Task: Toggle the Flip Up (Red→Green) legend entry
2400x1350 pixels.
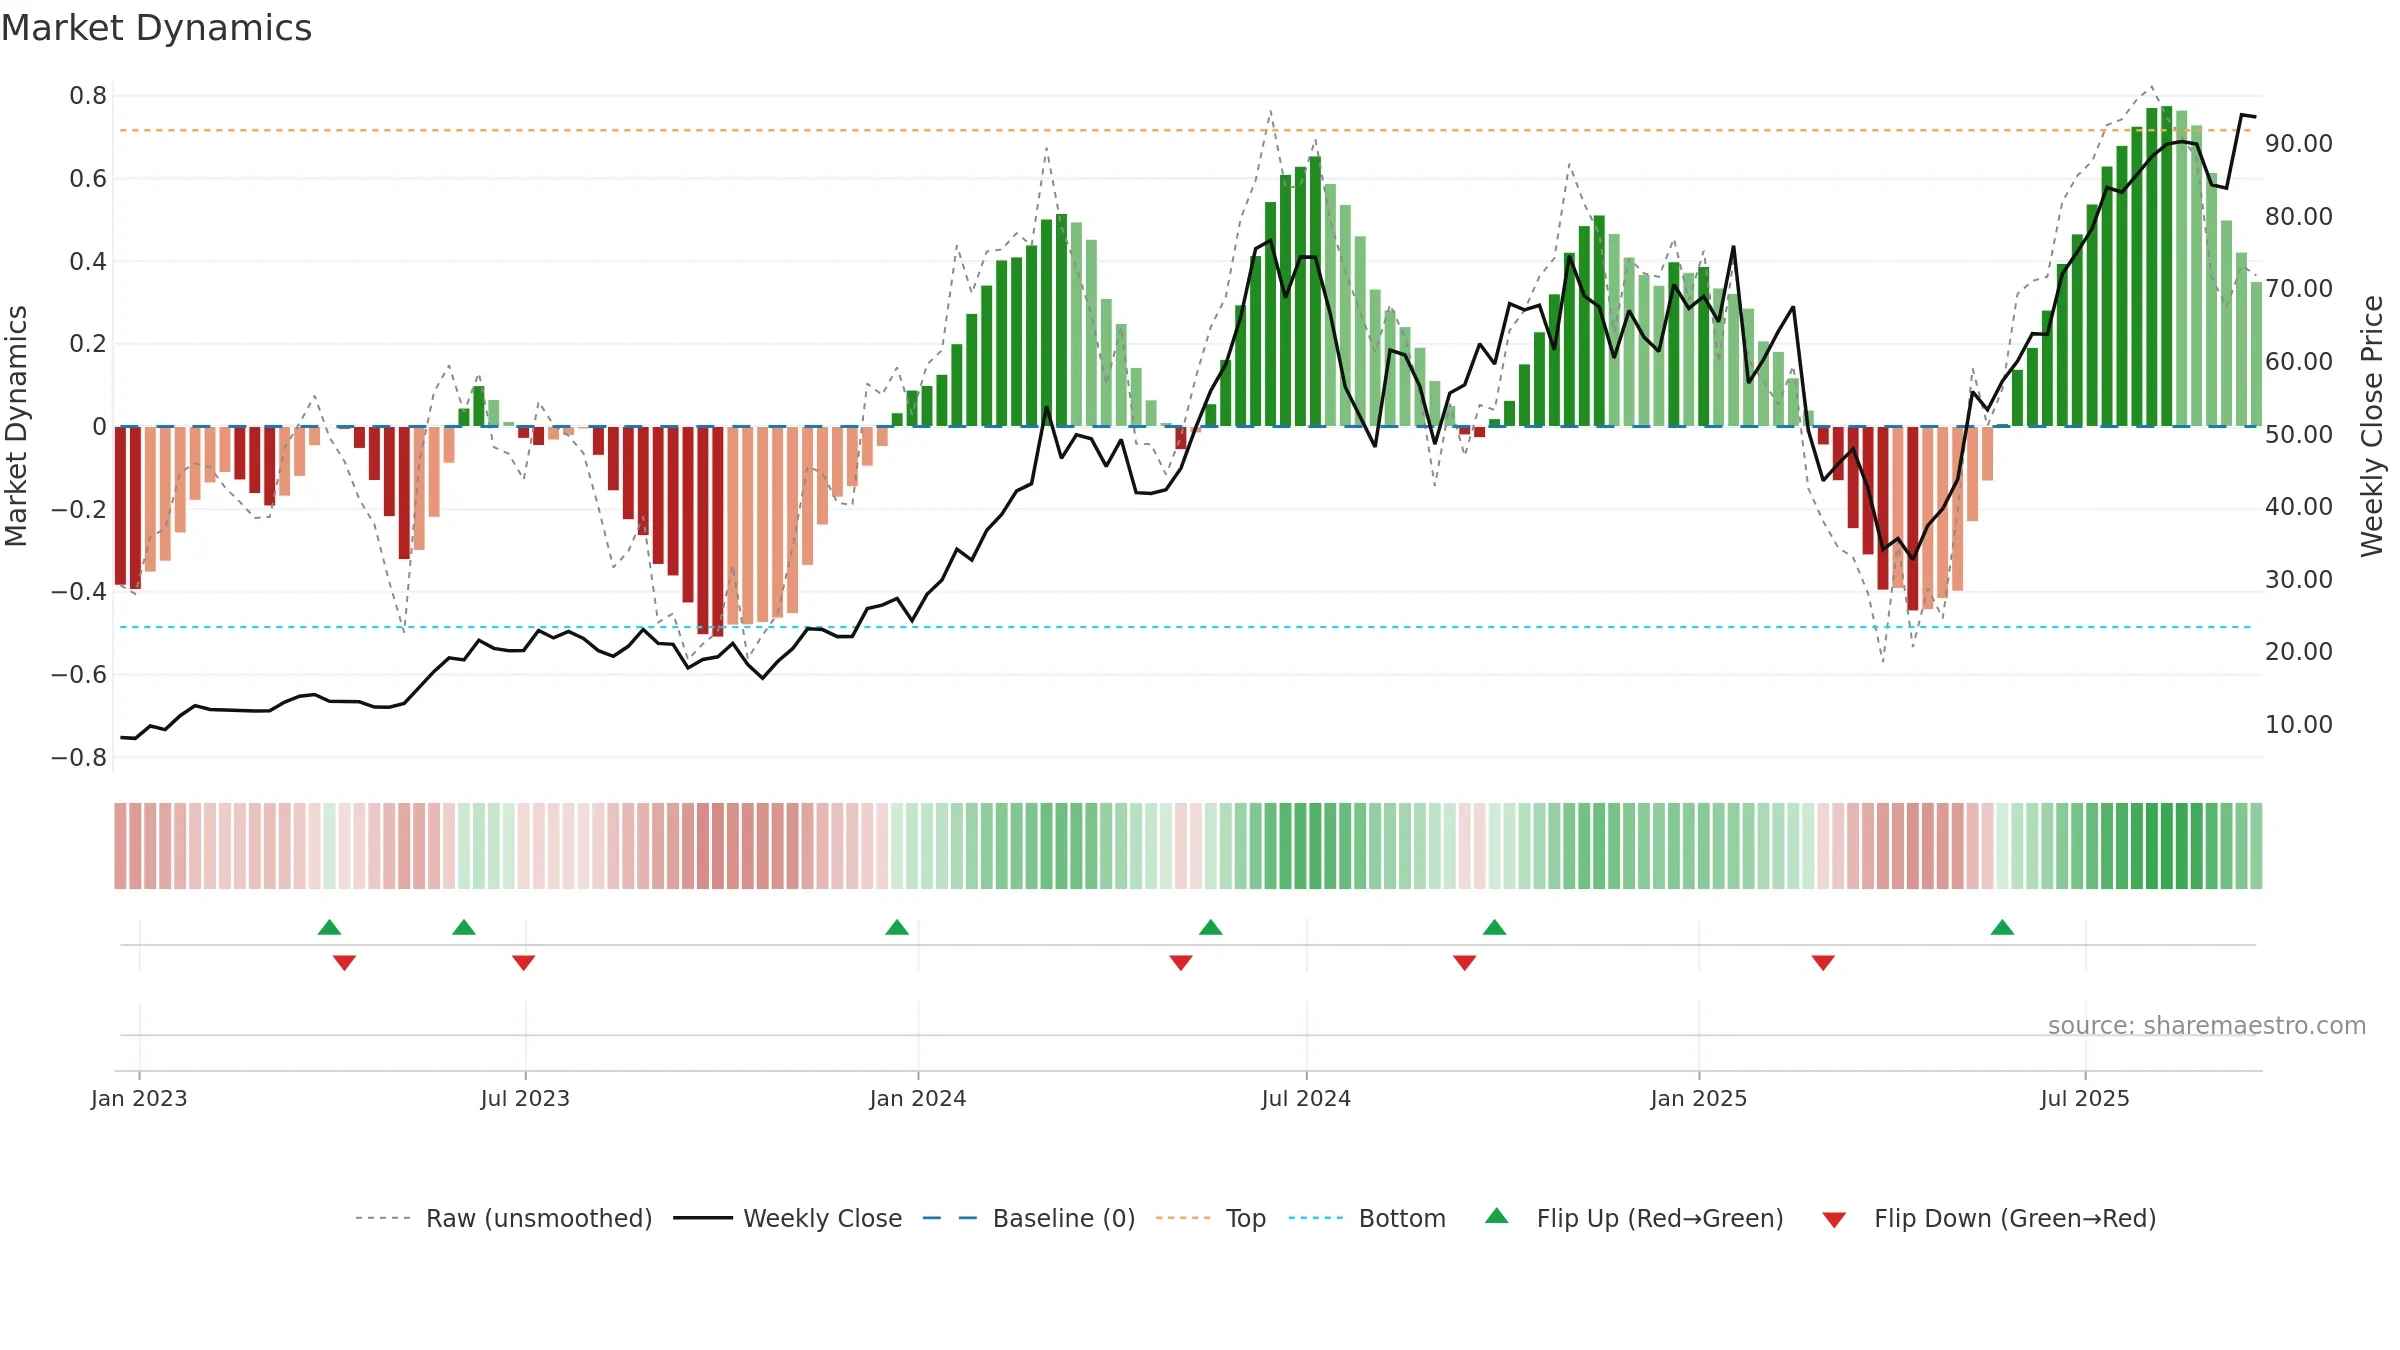Action: click(1634, 1218)
